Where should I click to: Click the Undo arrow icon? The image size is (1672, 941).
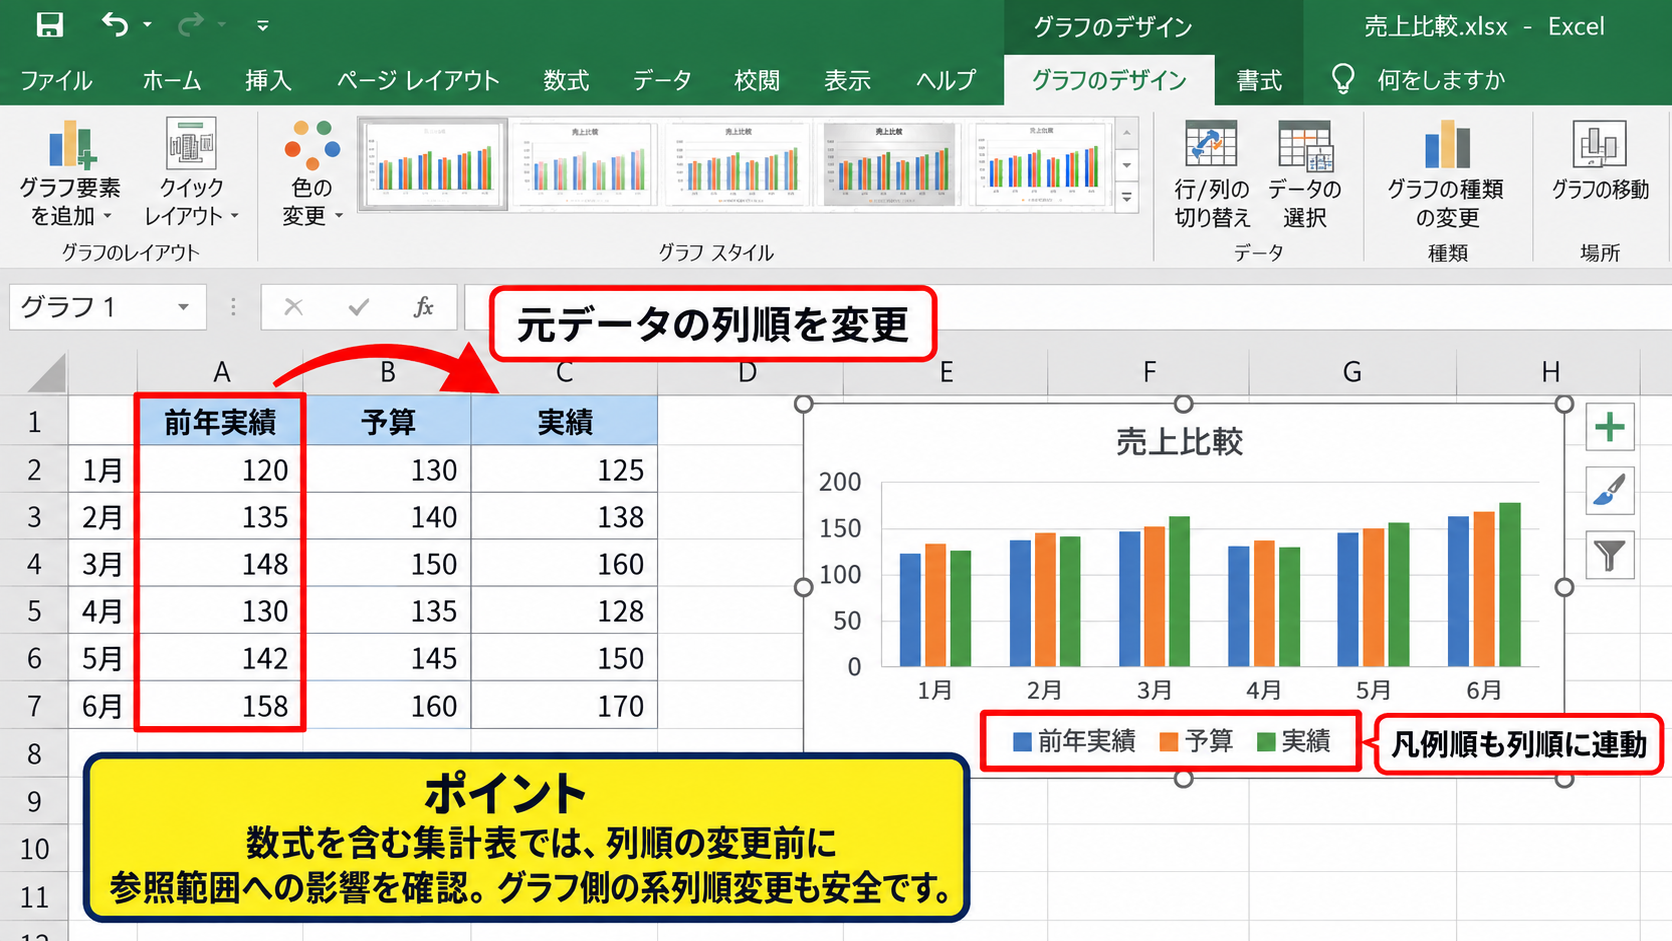coord(115,24)
